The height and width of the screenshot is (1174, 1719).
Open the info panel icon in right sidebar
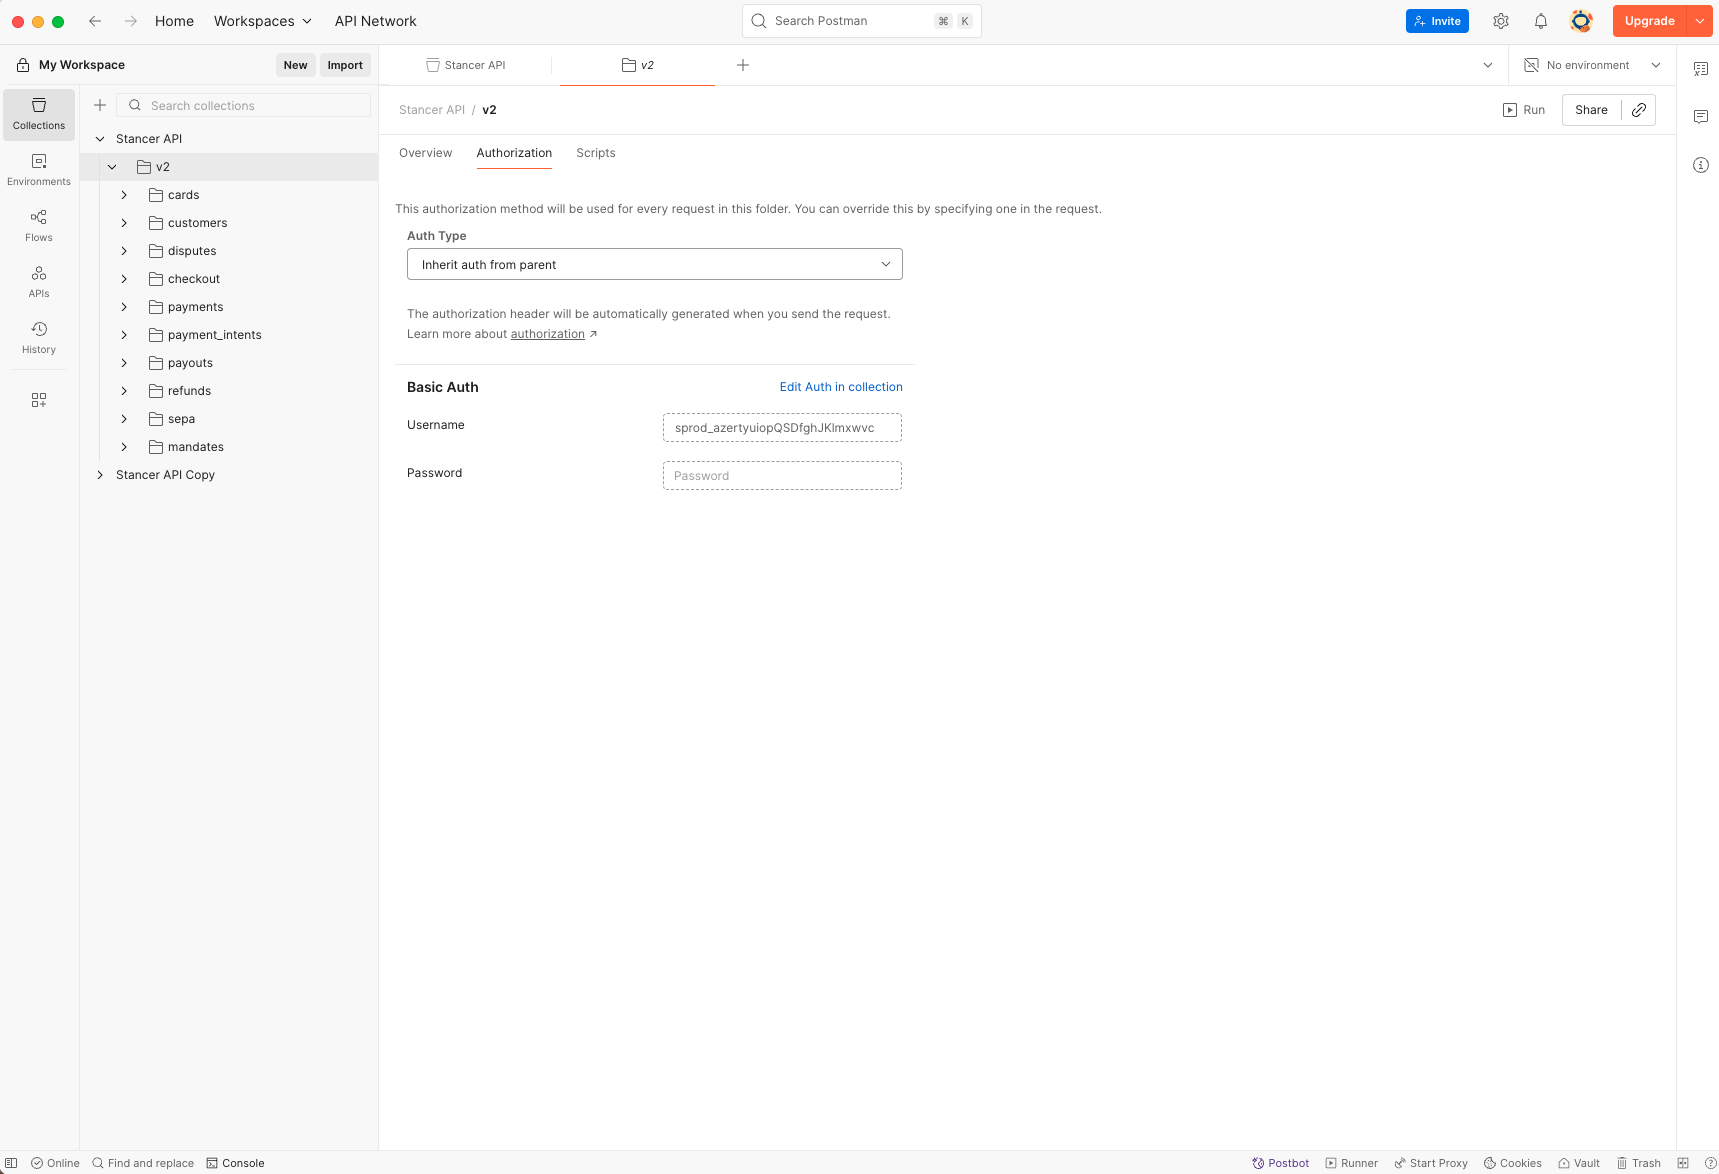pos(1700,165)
